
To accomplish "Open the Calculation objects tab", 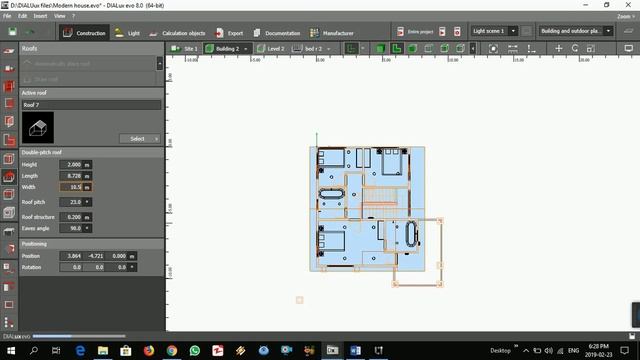I will point(177,33).
